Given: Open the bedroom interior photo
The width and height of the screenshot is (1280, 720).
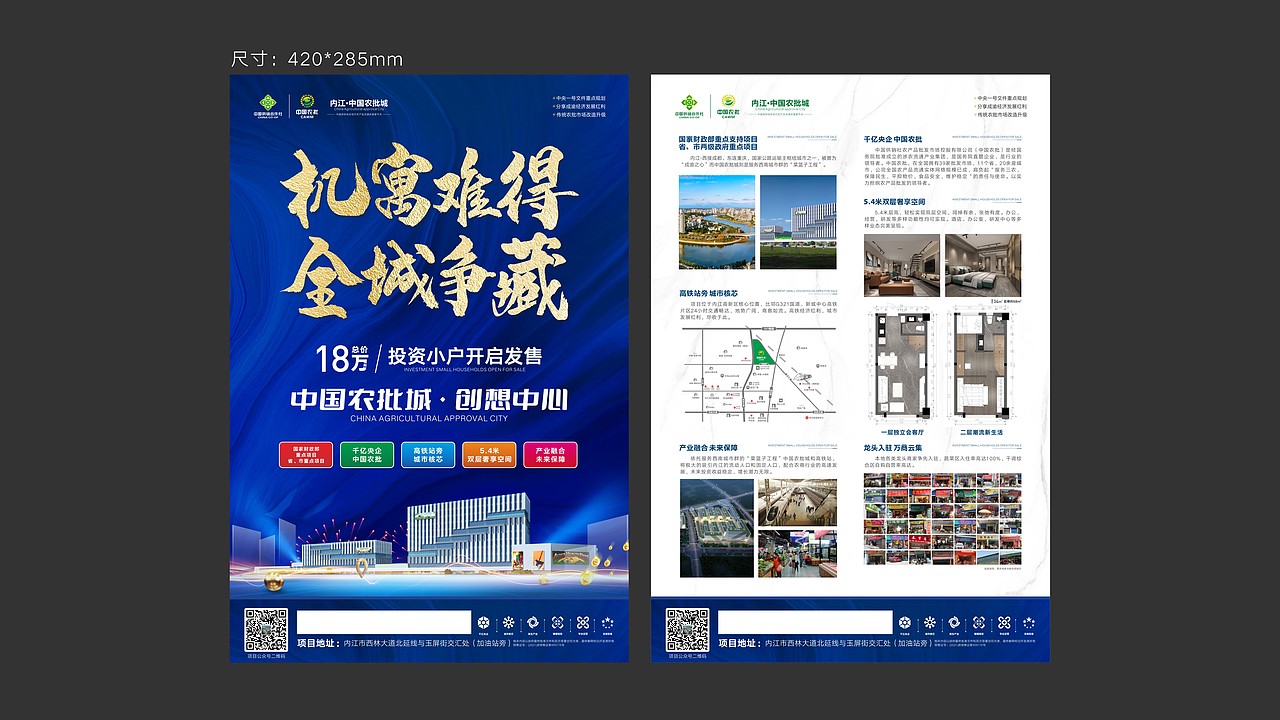Looking at the screenshot, I should point(983,265).
